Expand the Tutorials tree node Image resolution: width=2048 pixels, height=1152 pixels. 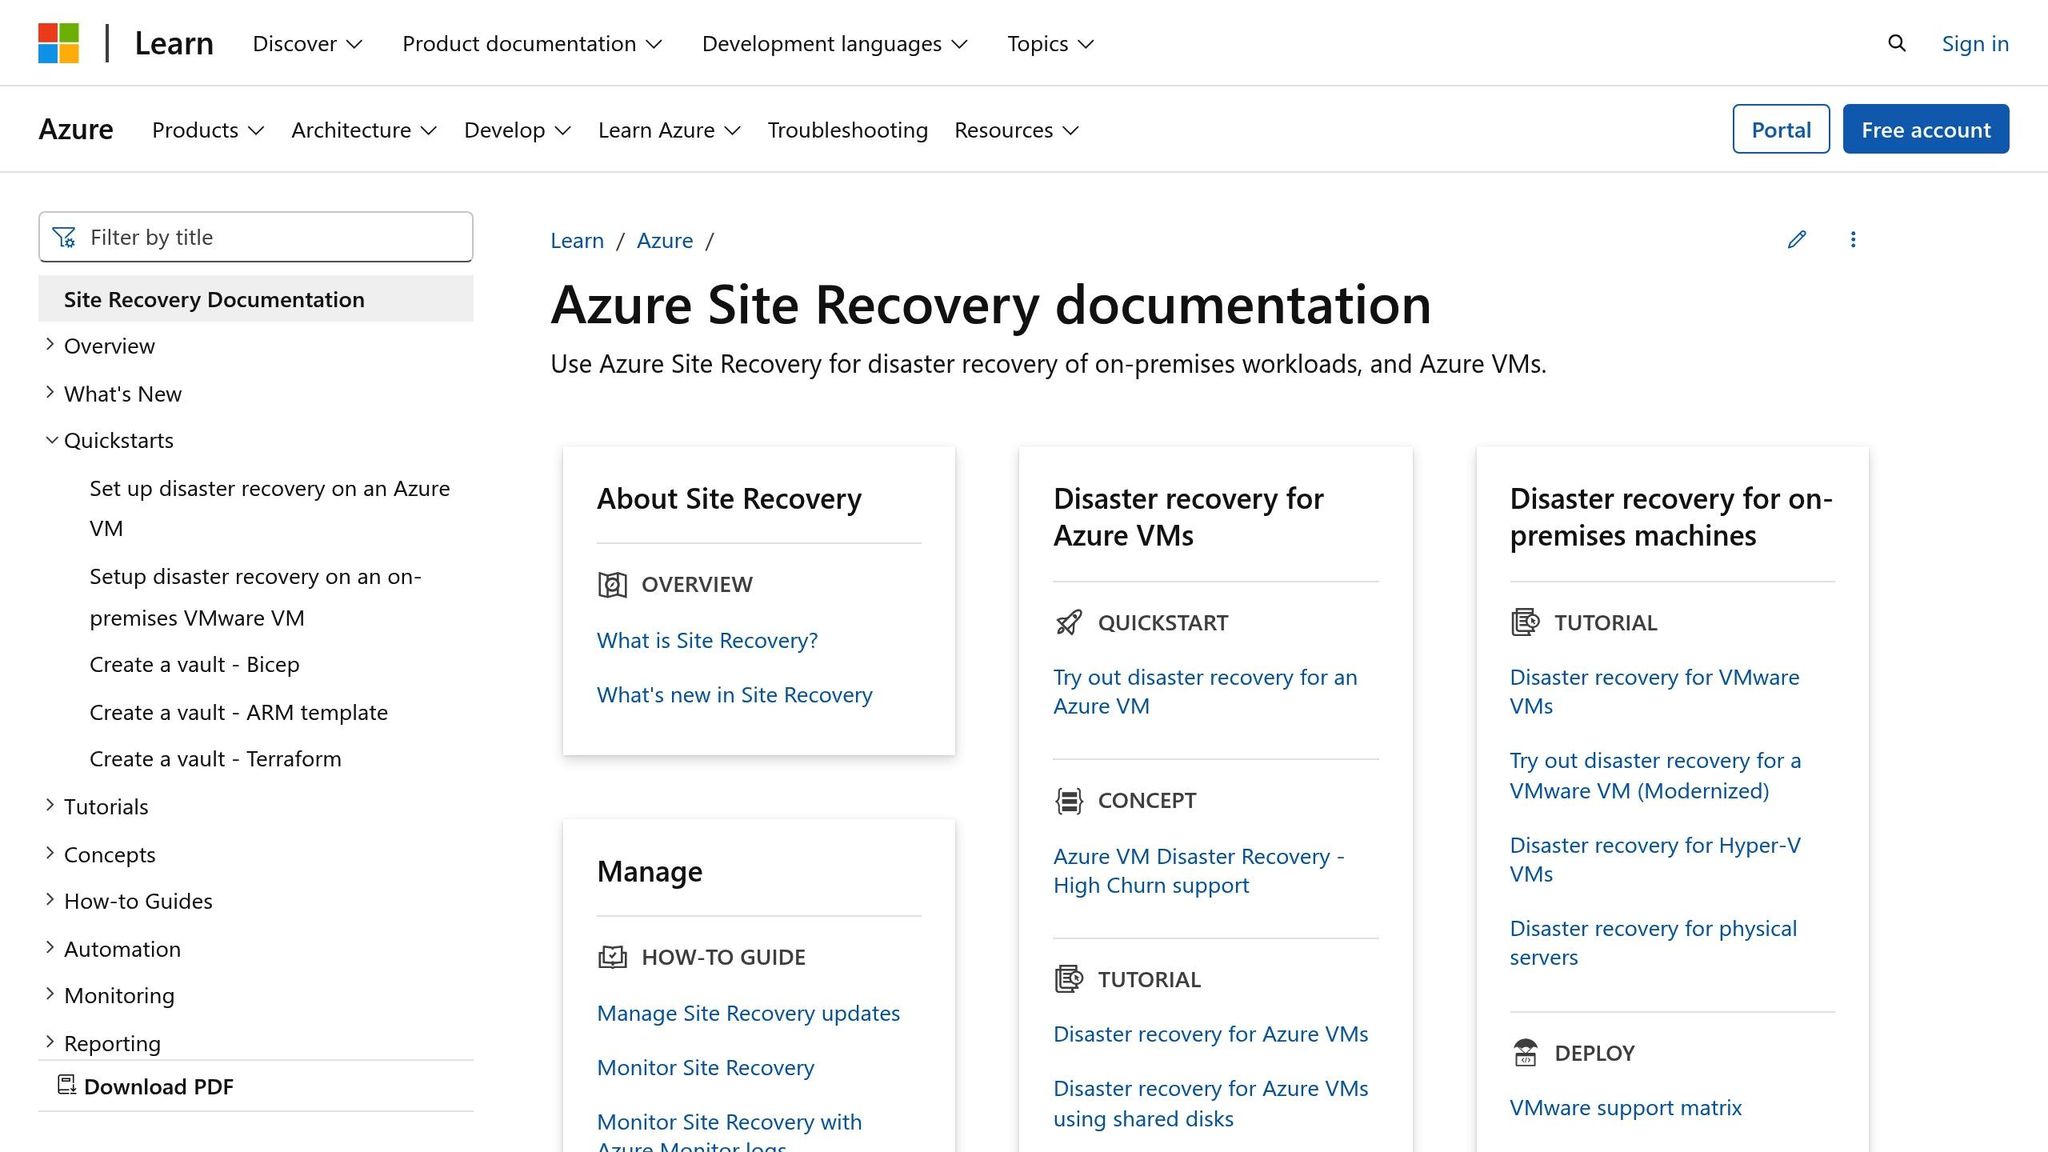tap(50, 806)
